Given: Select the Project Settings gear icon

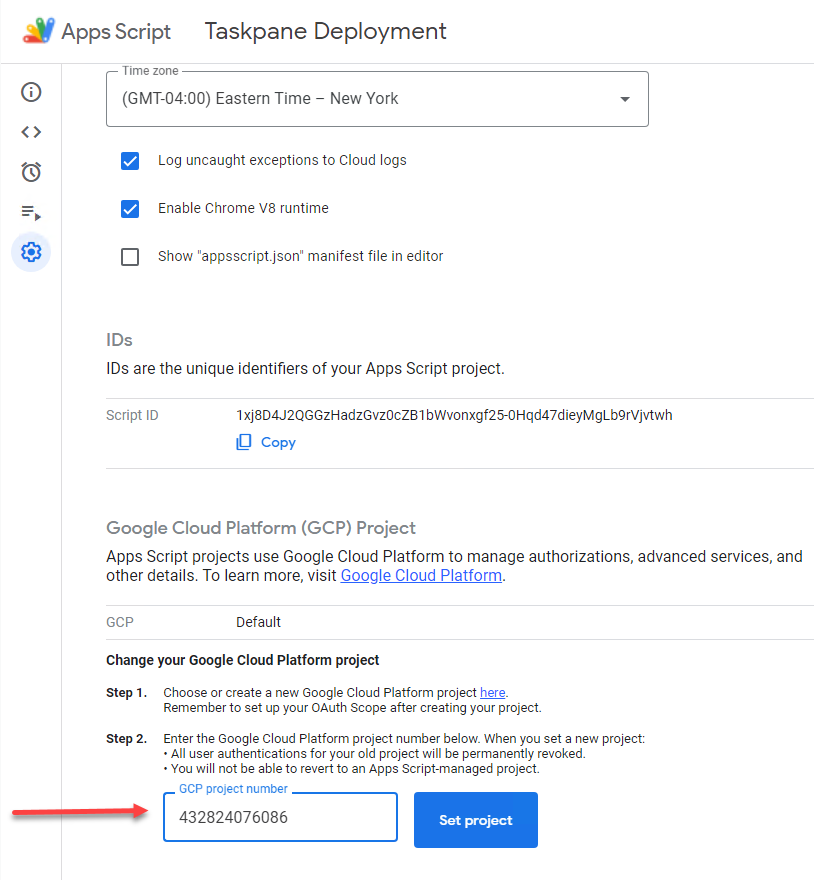Looking at the screenshot, I should 31,252.
